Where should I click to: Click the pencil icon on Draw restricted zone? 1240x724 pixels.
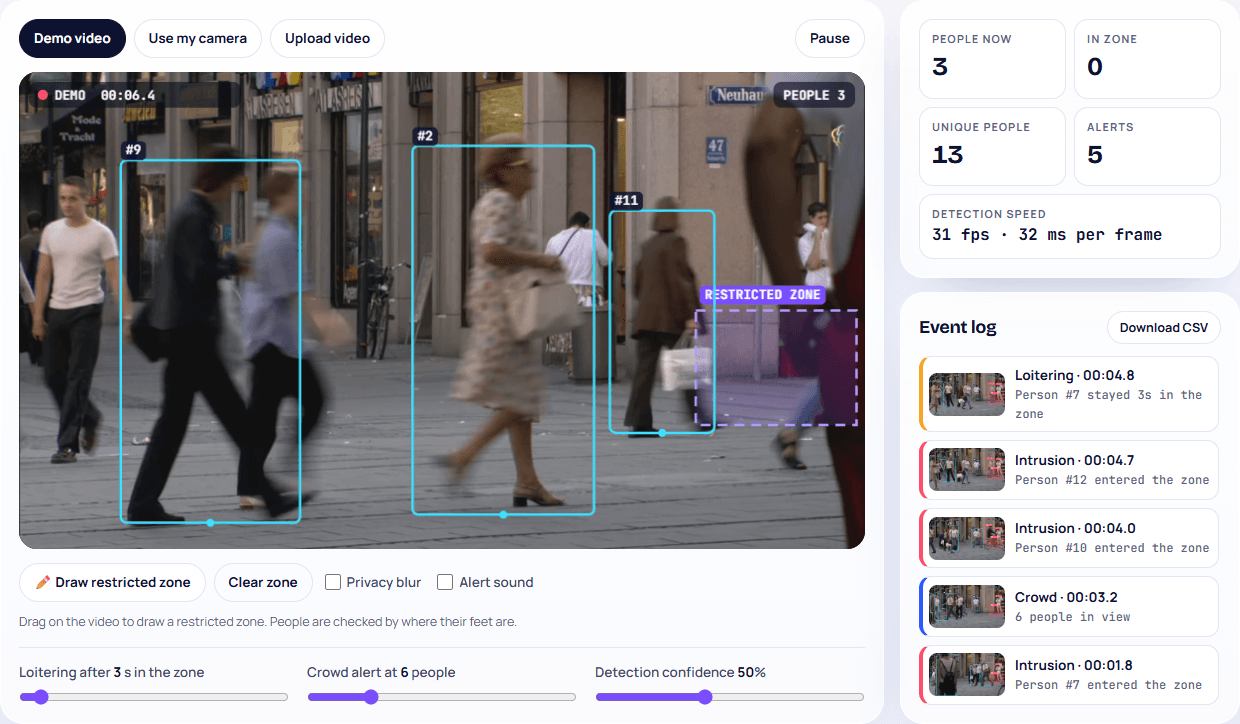click(x=43, y=582)
